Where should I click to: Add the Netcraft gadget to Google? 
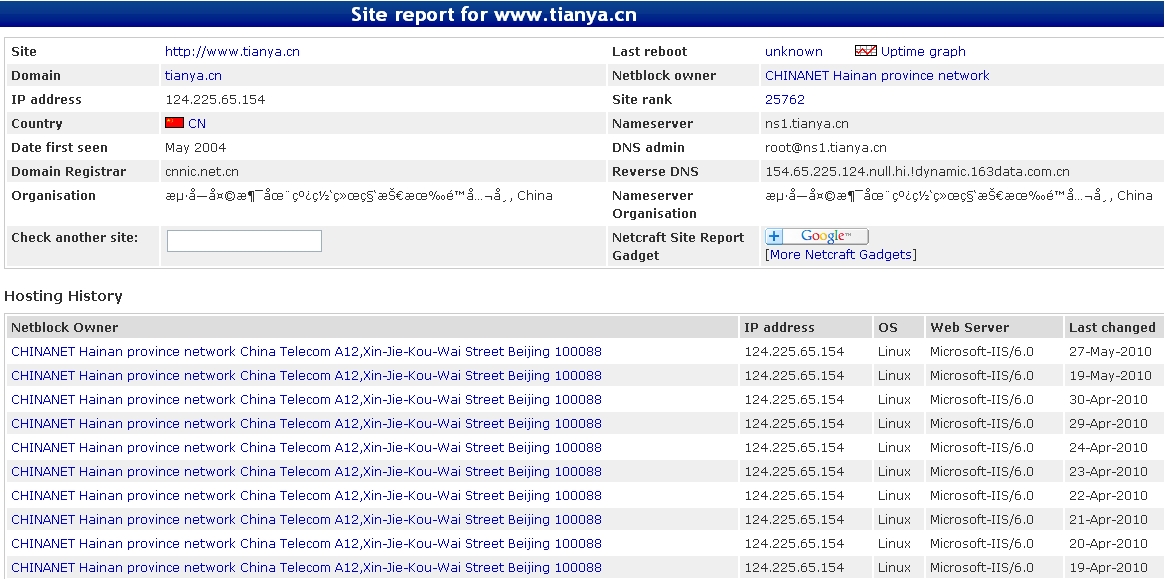tap(817, 236)
